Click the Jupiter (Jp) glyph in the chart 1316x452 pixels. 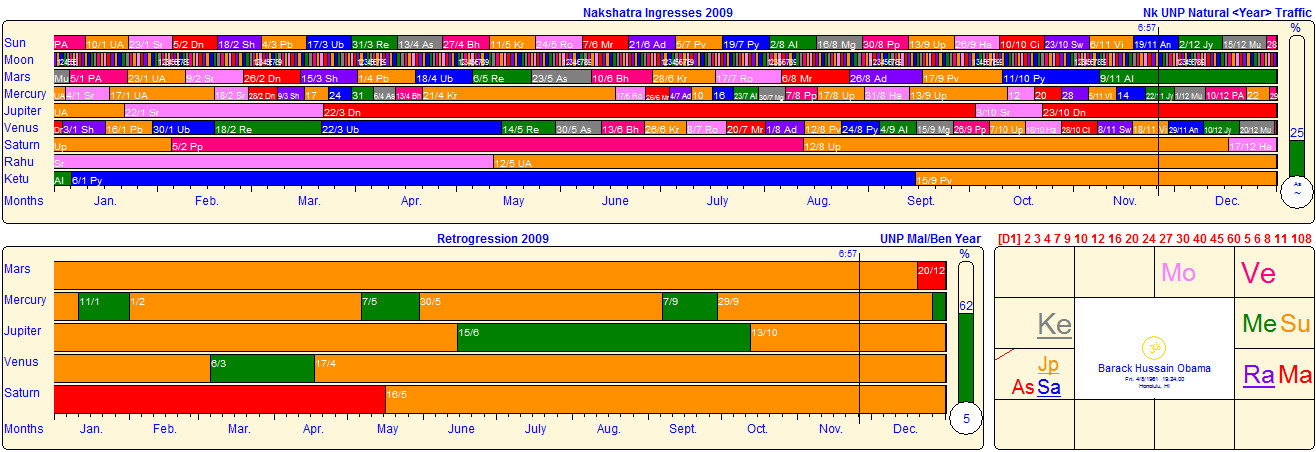pyautogui.click(x=1047, y=364)
